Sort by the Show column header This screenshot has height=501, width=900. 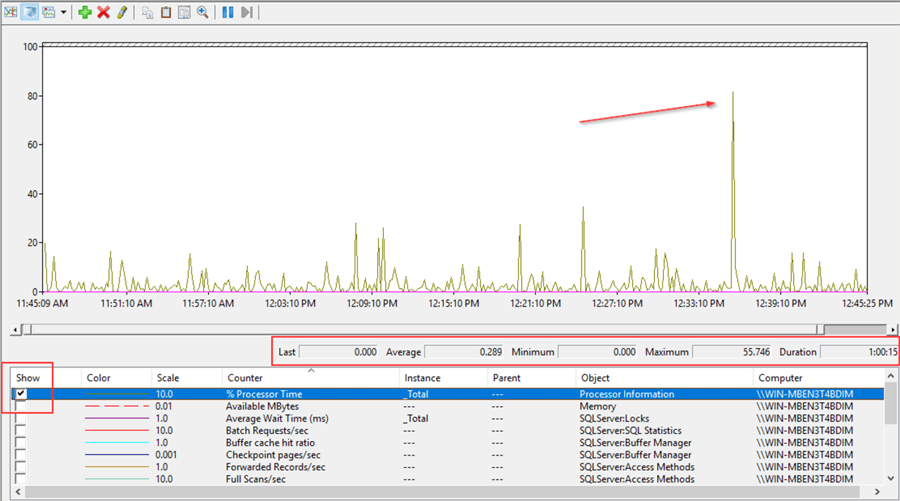[x=46, y=378]
